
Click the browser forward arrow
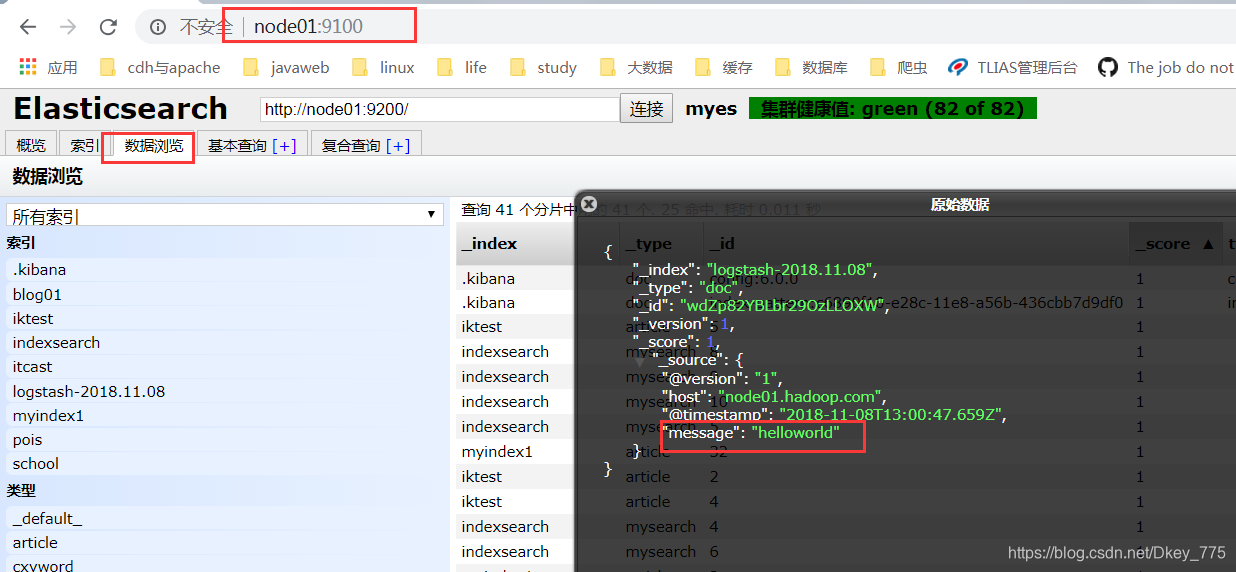pyautogui.click(x=68, y=27)
